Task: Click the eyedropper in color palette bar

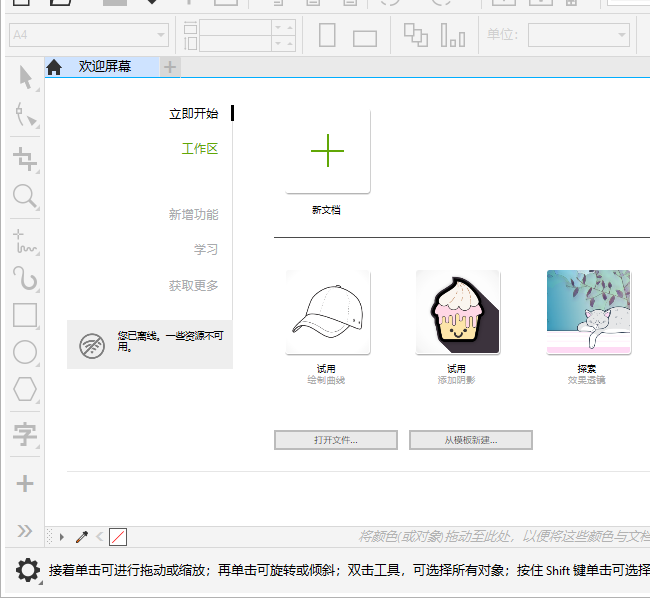Action: point(82,537)
